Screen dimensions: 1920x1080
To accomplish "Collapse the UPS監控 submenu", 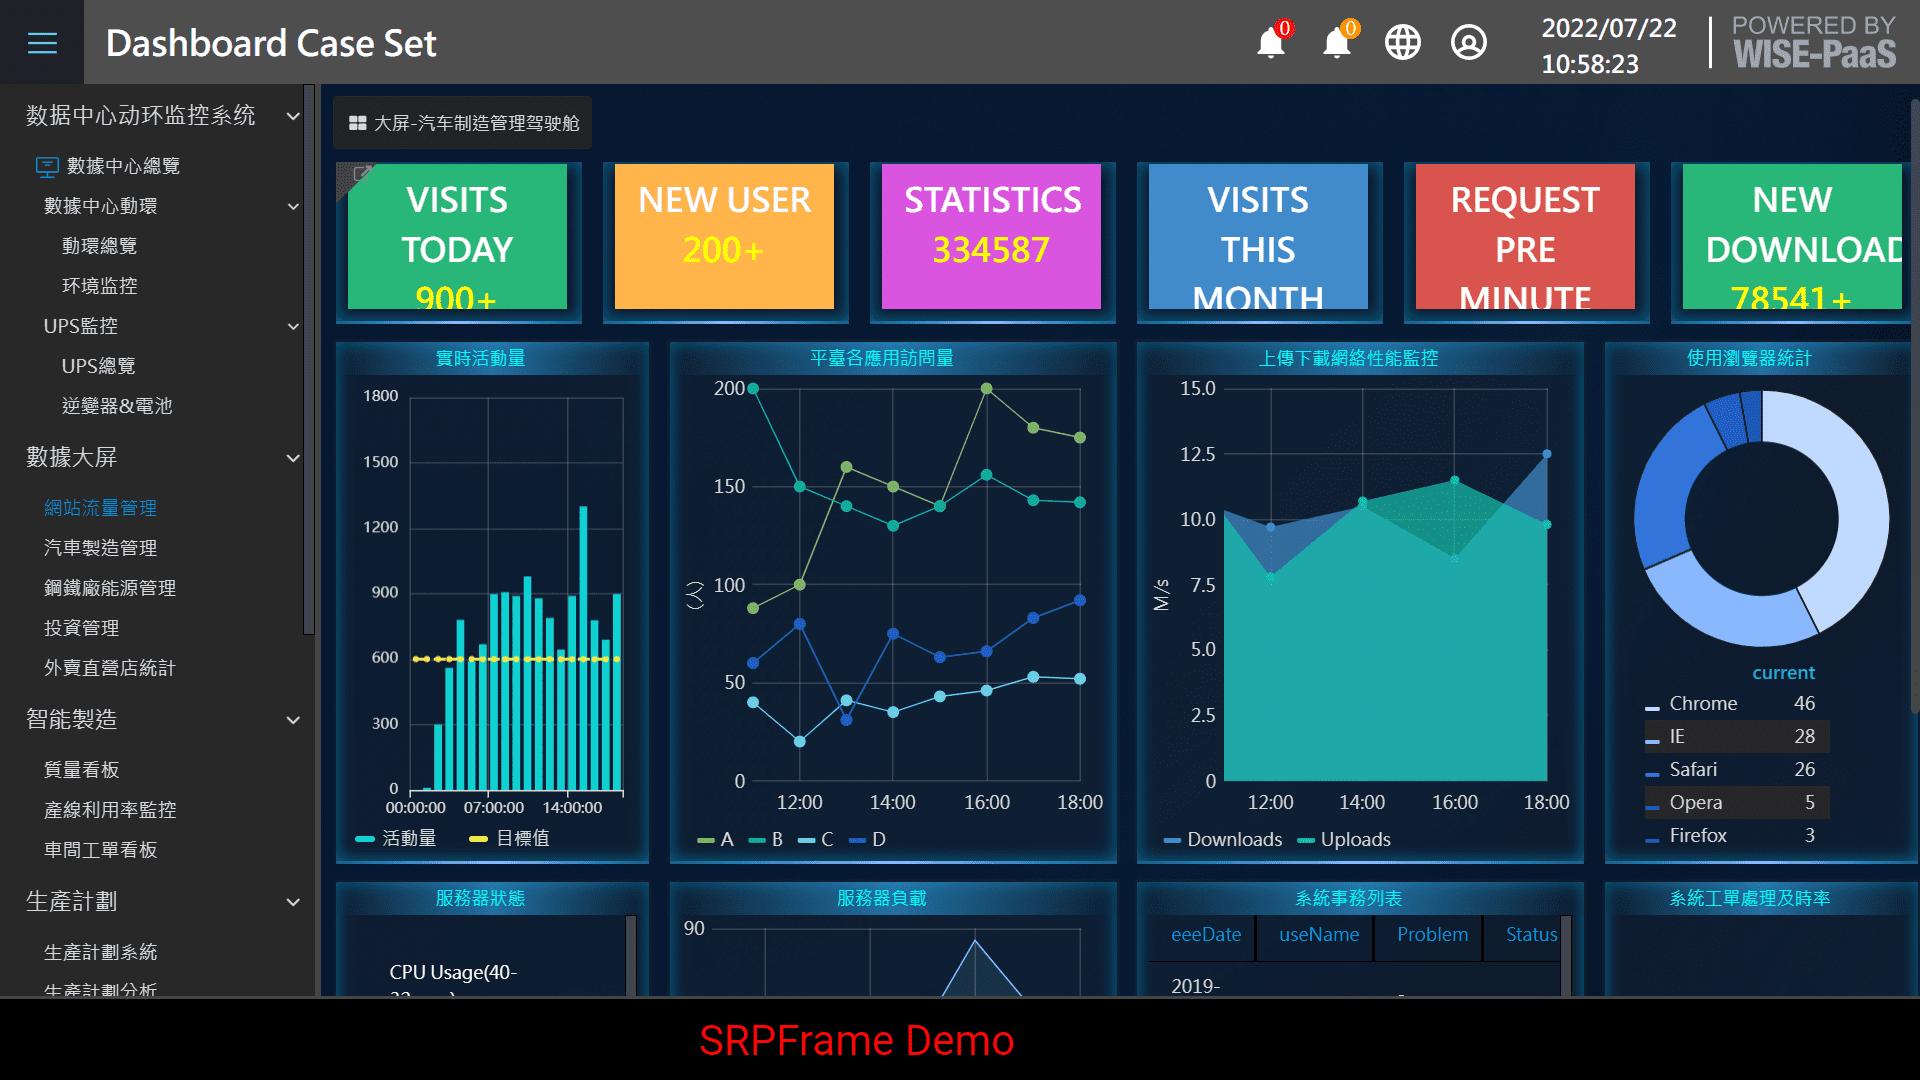I will (x=293, y=326).
